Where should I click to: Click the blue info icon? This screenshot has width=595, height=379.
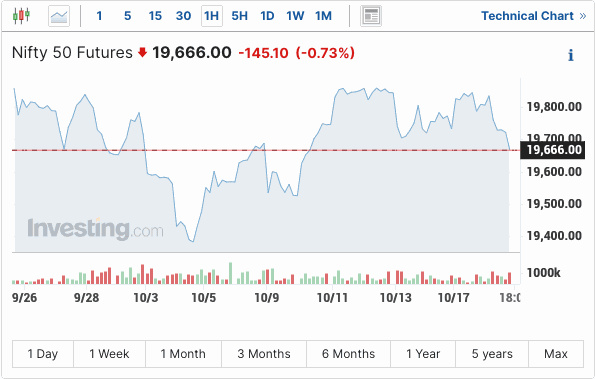[571, 55]
